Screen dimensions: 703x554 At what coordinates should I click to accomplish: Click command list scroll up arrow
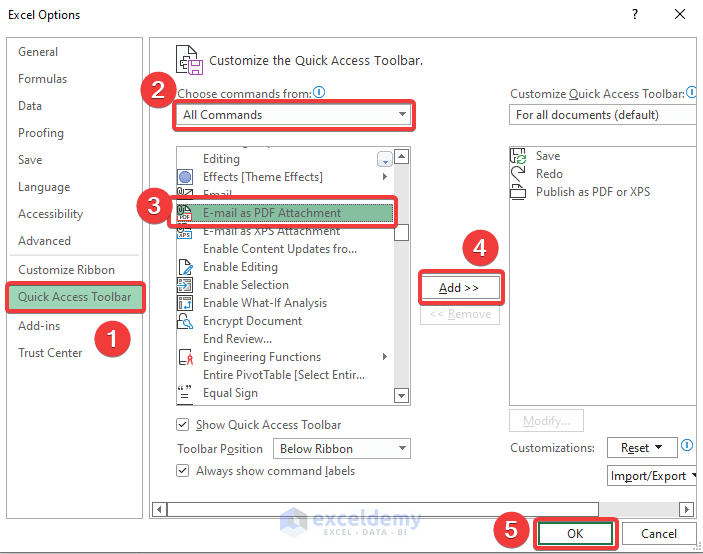(x=401, y=157)
